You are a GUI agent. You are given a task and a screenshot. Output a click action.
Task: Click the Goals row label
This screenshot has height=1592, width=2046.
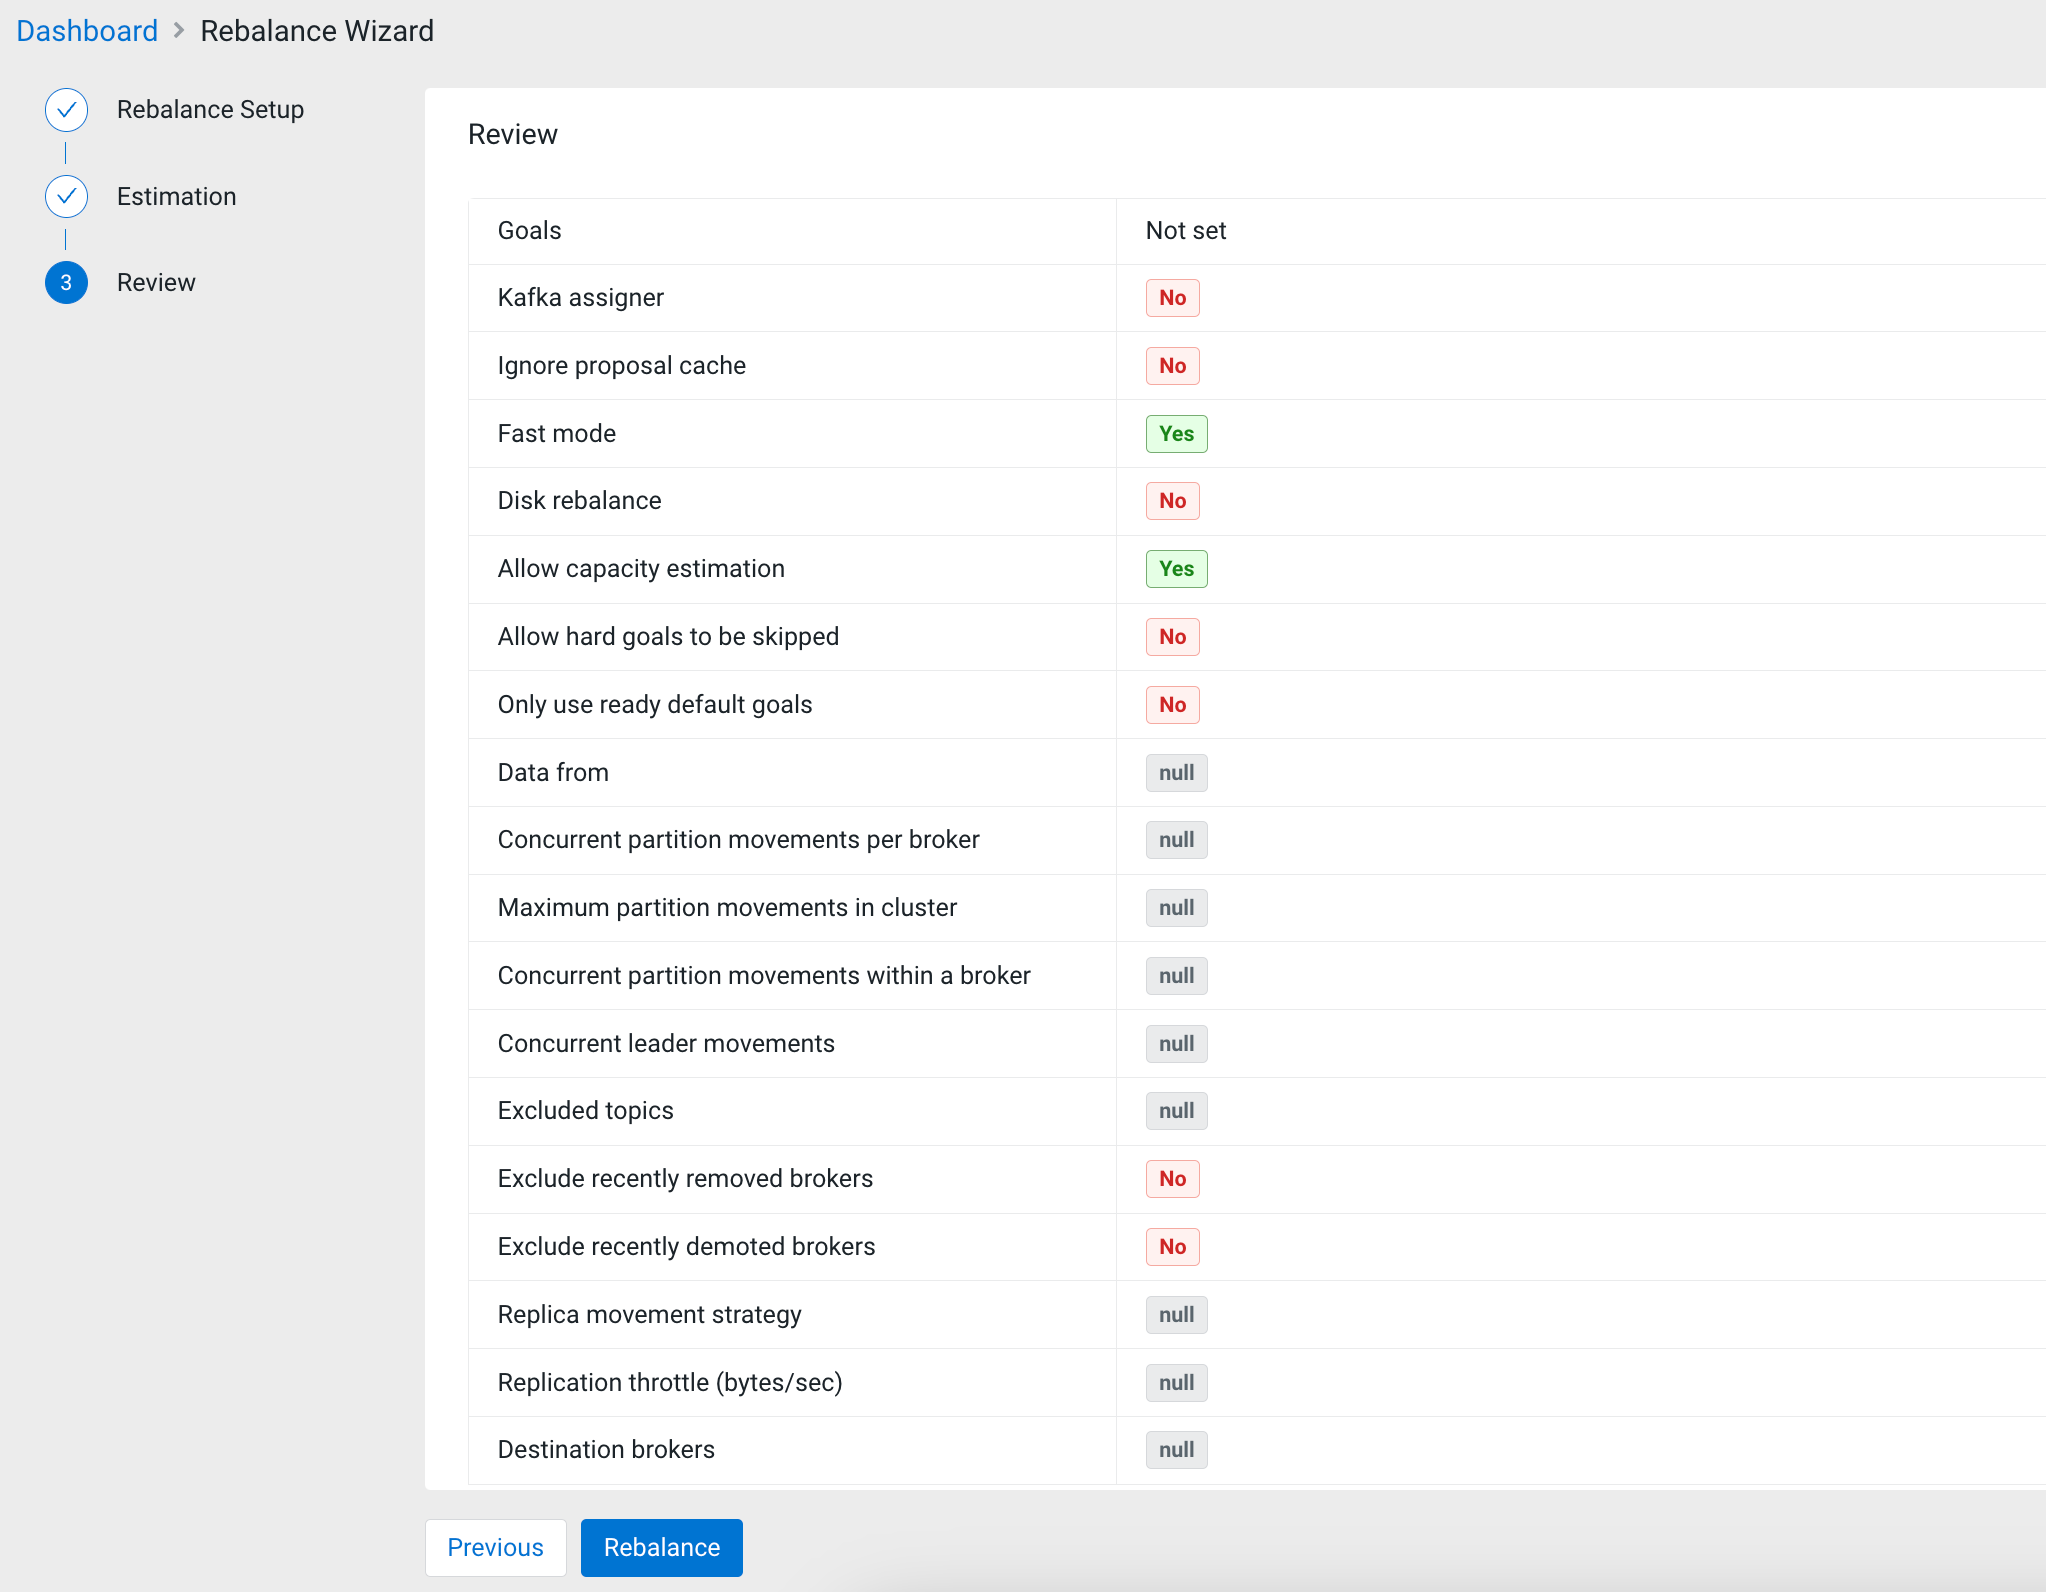click(x=529, y=231)
